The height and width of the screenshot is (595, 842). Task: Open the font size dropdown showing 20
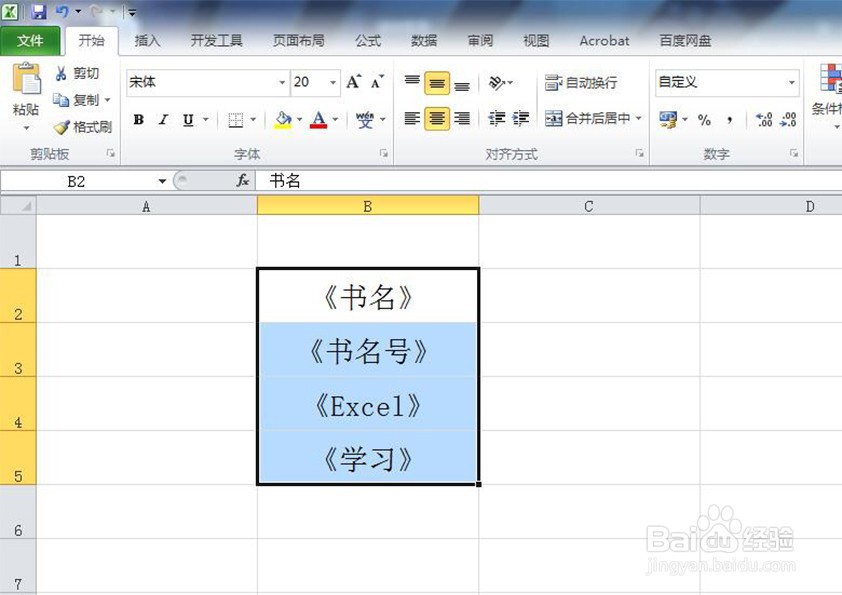[333, 82]
